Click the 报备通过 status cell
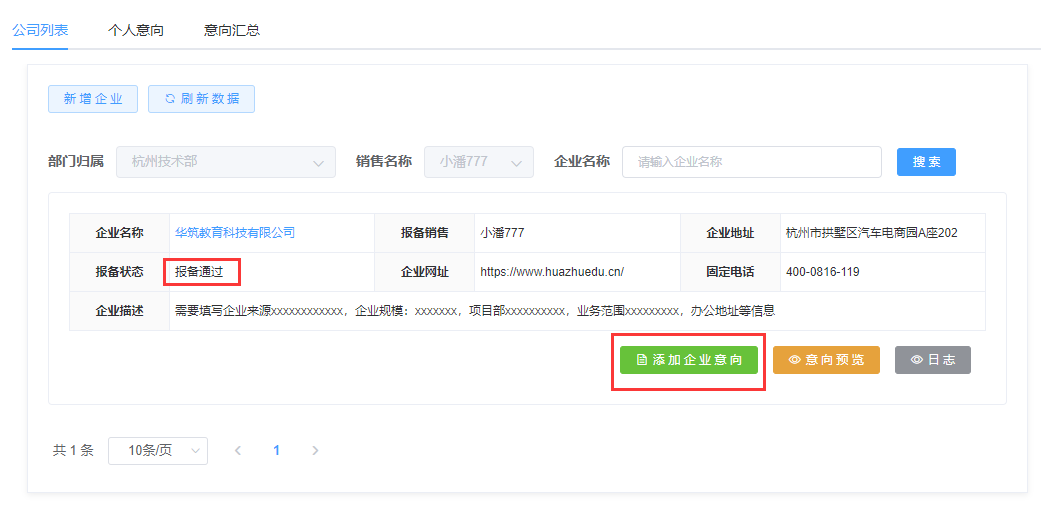 [199, 272]
